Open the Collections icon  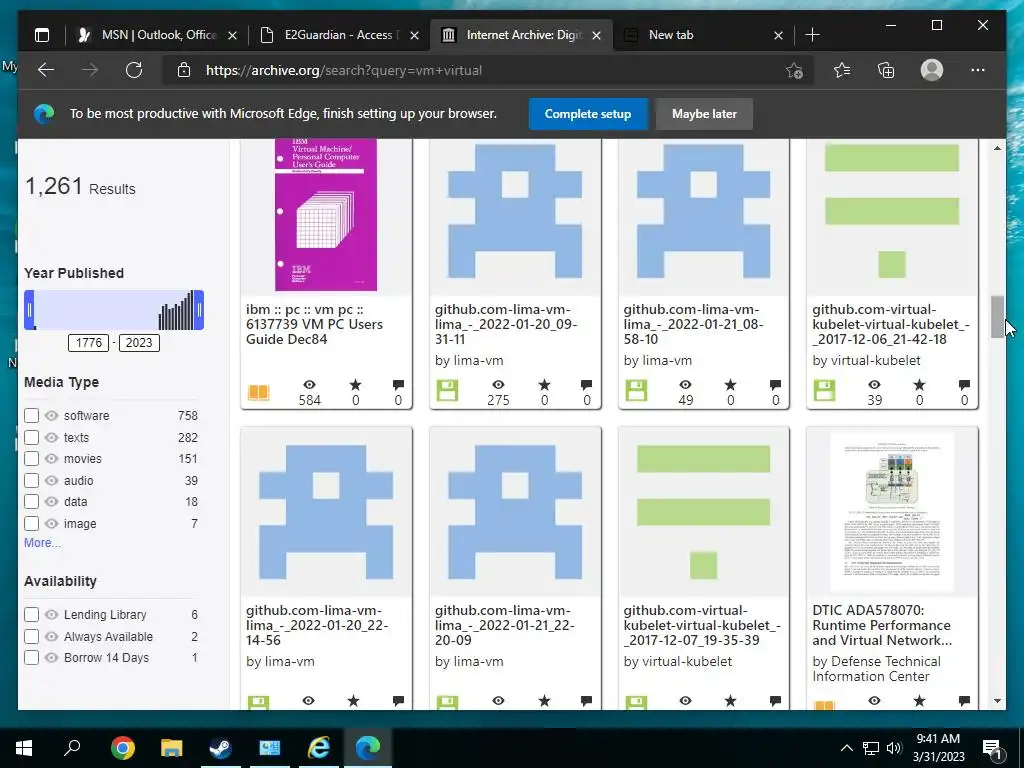(886, 70)
